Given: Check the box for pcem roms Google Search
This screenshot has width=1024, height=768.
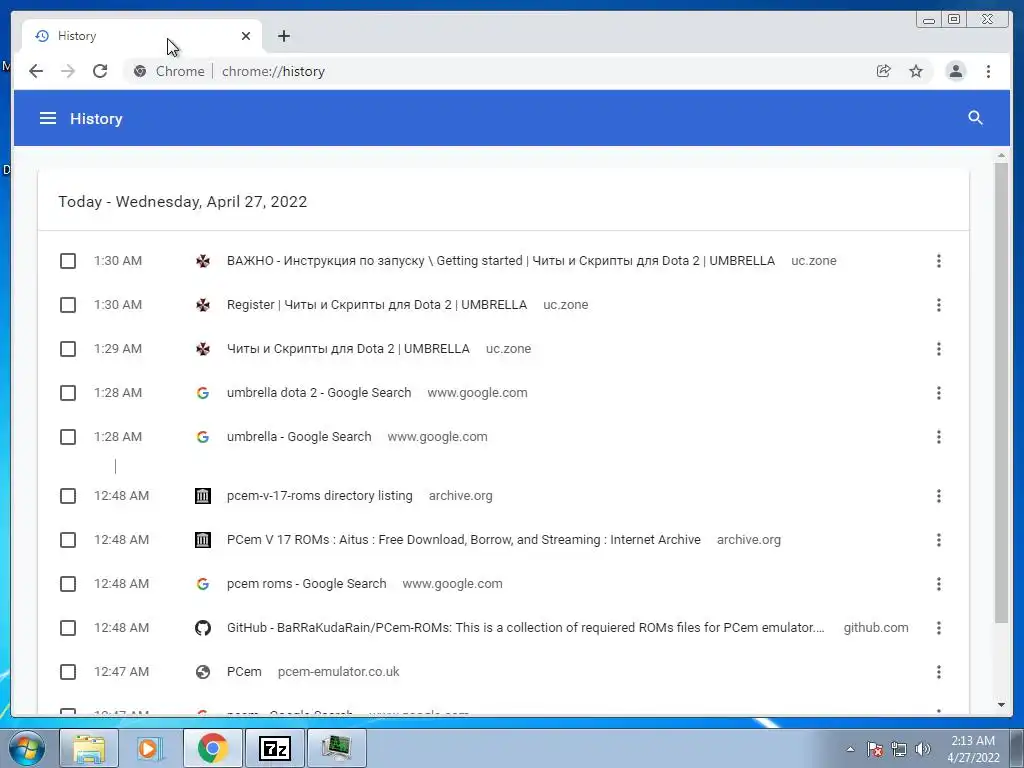Looking at the screenshot, I should (68, 584).
